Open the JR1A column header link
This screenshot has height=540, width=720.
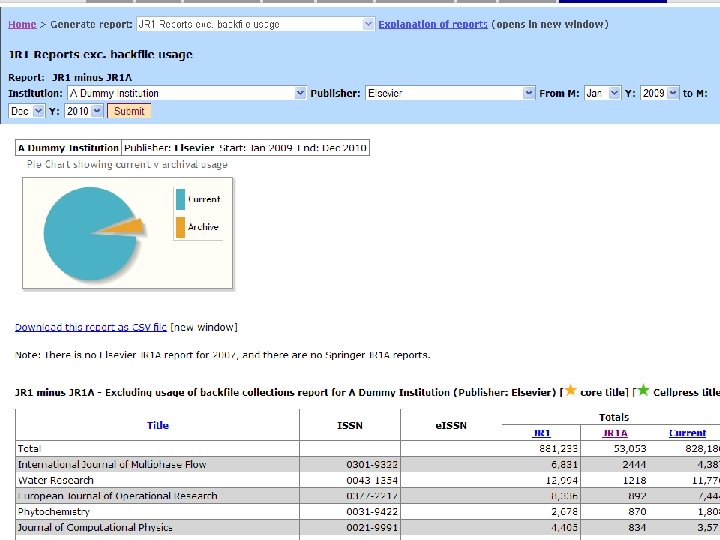[x=615, y=433]
